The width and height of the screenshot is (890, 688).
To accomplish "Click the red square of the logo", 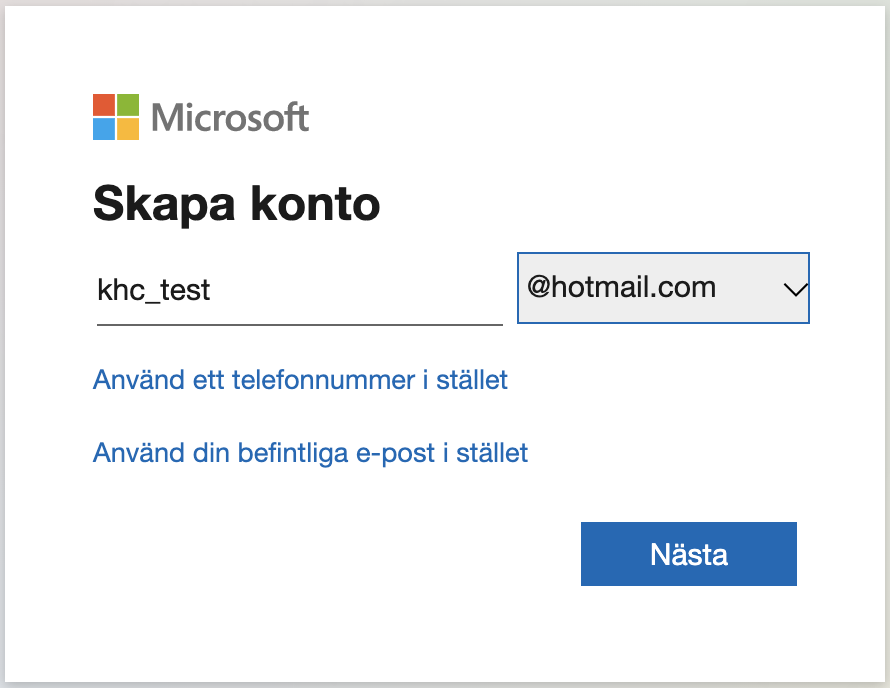I will pyautogui.click(x=104, y=105).
